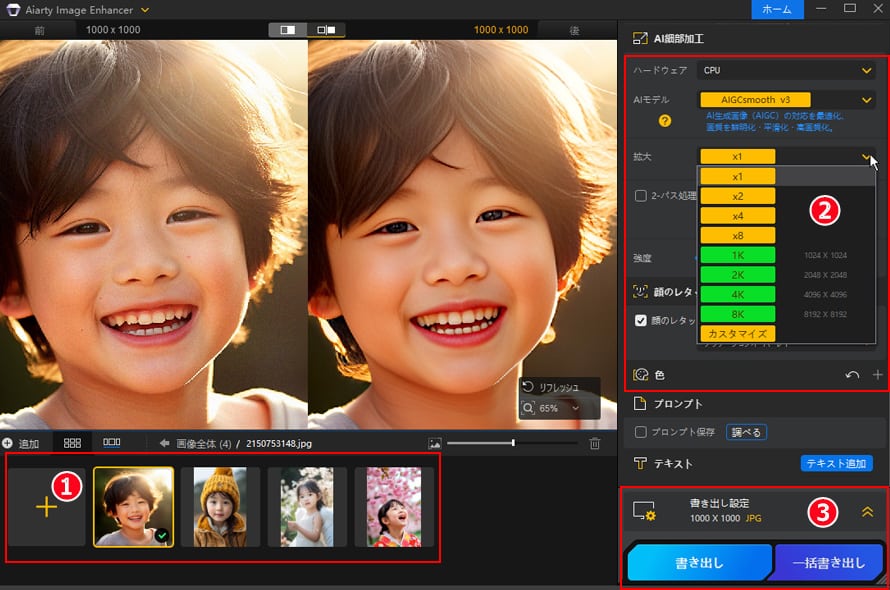Open the 追加 (add image) plus icon
The height and width of the screenshot is (590, 890).
tap(8, 442)
